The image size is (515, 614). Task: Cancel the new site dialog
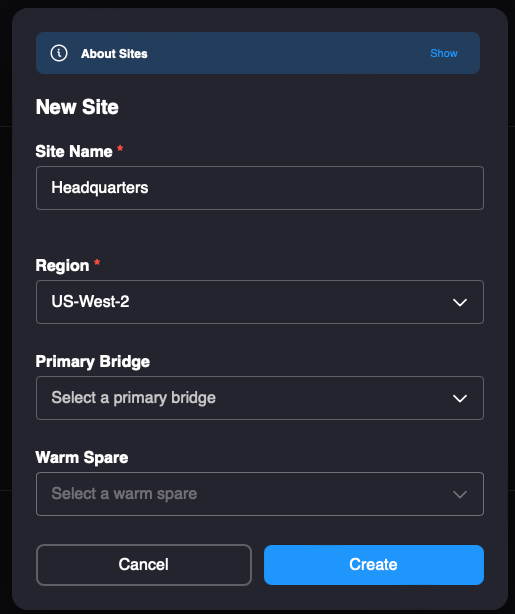pyautogui.click(x=144, y=565)
